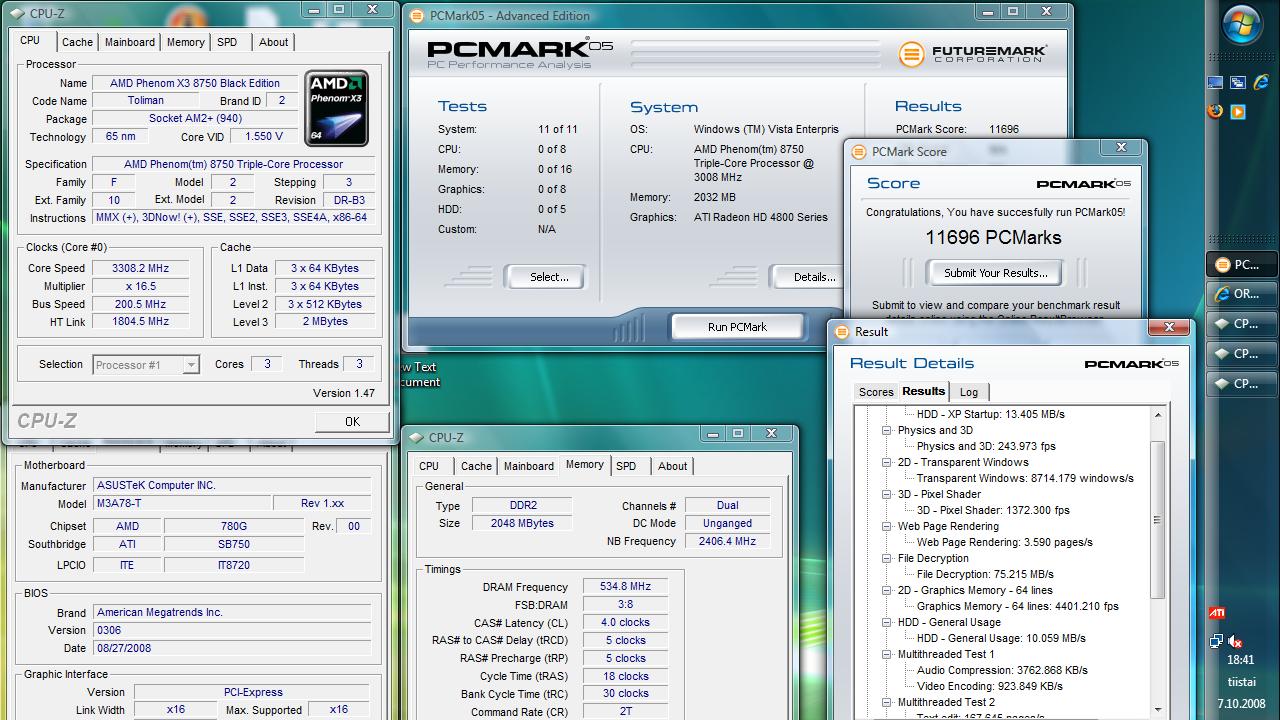This screenshot has width=1280, height=720.
Task: Open Mainboard tab in top CPU-Z window
Action: tap(130, 42)
